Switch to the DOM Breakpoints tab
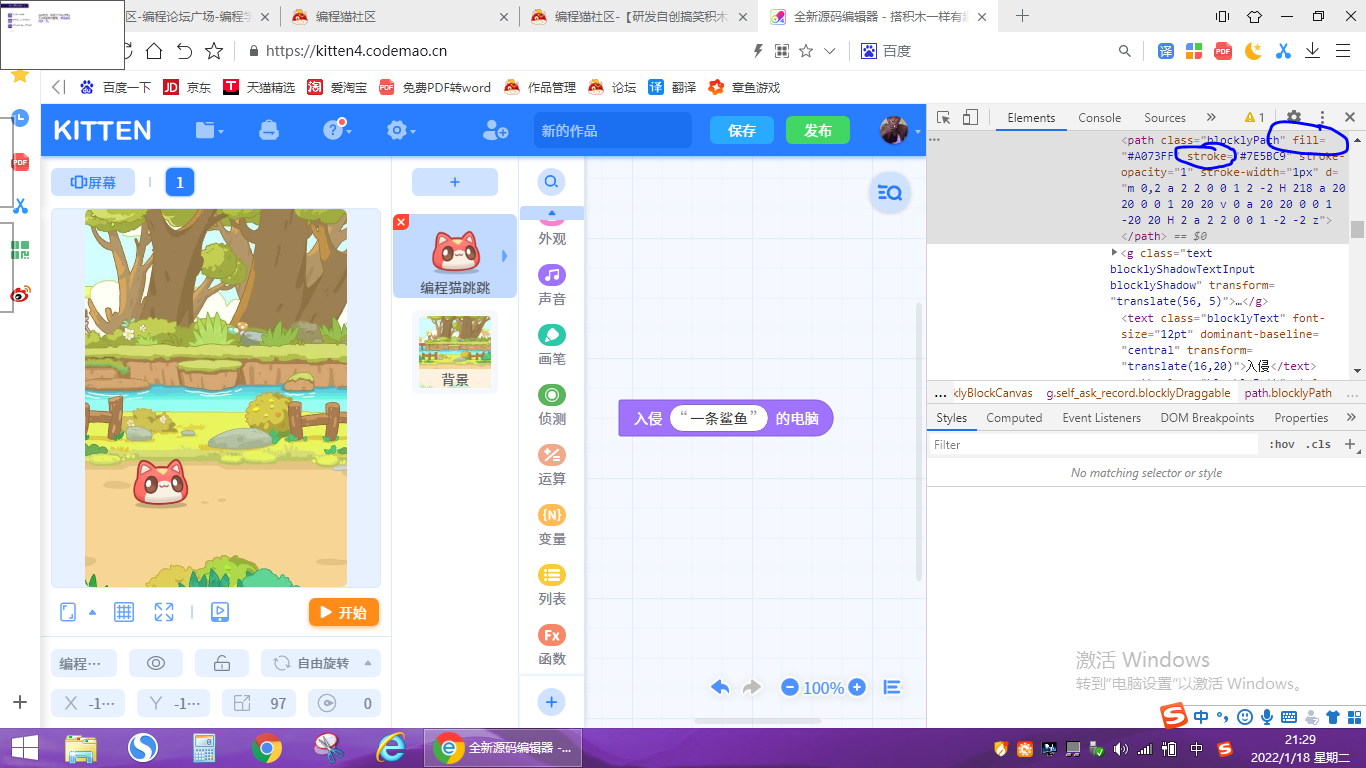The image size is (1366, 768). click(x=1207, y=418)
